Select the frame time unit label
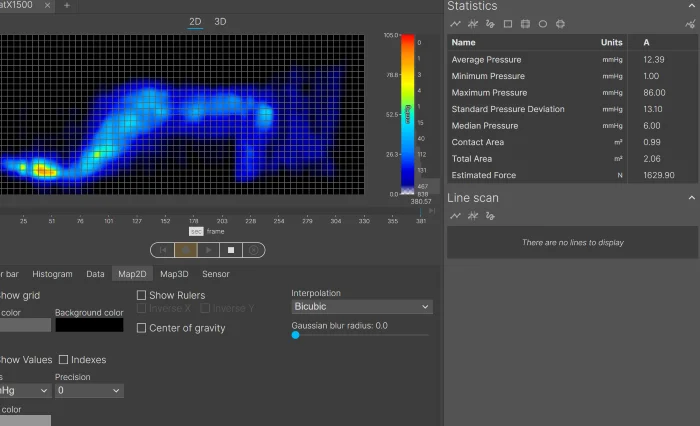 (x=215, y=231)
